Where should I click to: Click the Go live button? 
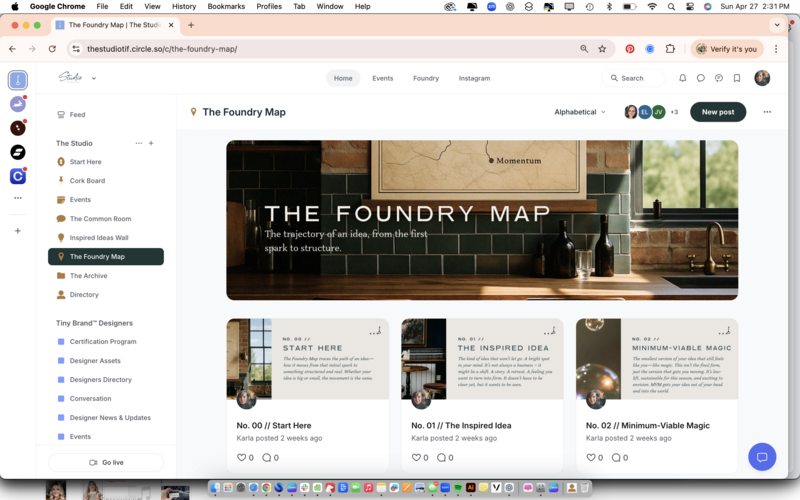[106, 462]
